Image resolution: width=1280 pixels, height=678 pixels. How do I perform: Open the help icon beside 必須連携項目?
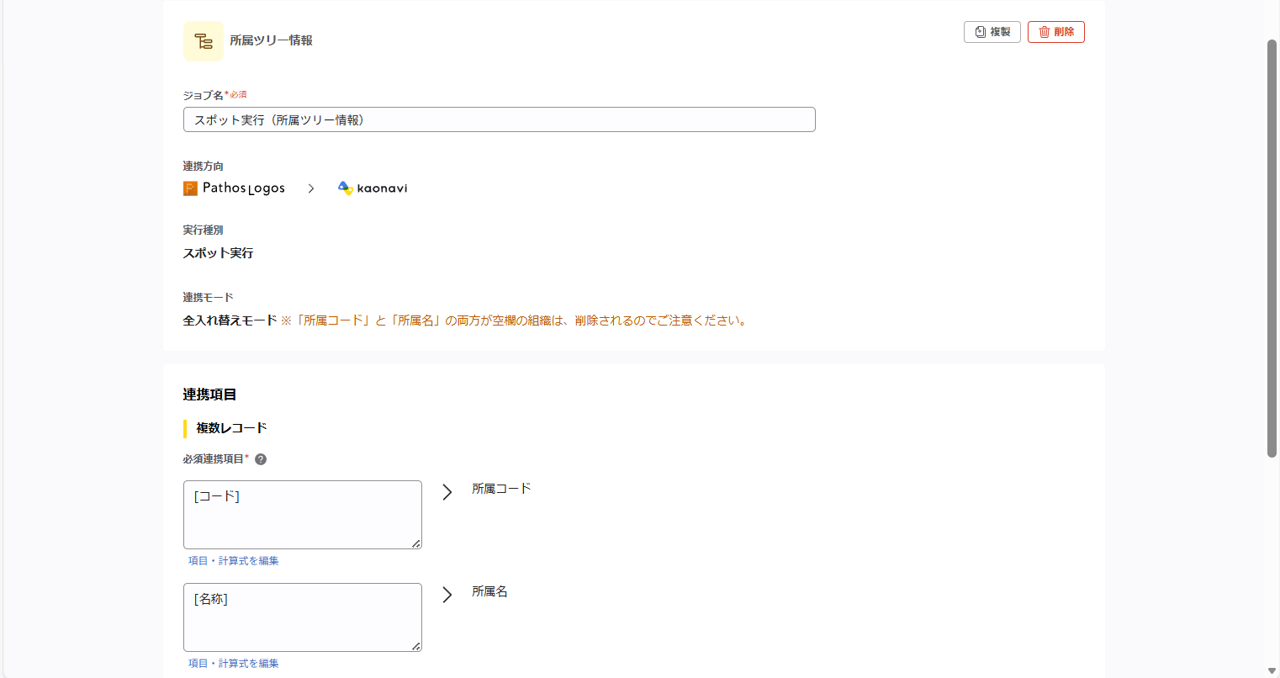pos(261,460)
